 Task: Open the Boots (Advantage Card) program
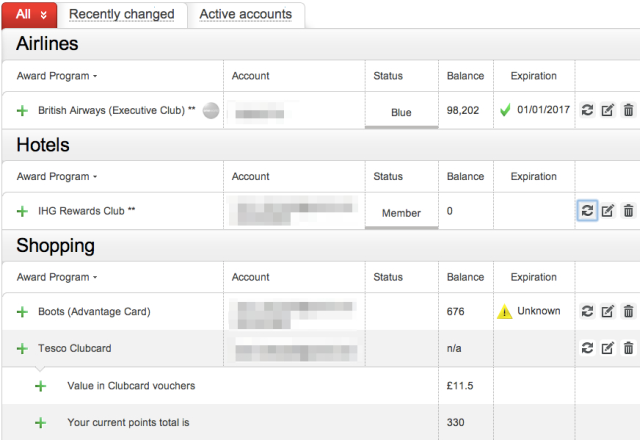click(94, 311)
